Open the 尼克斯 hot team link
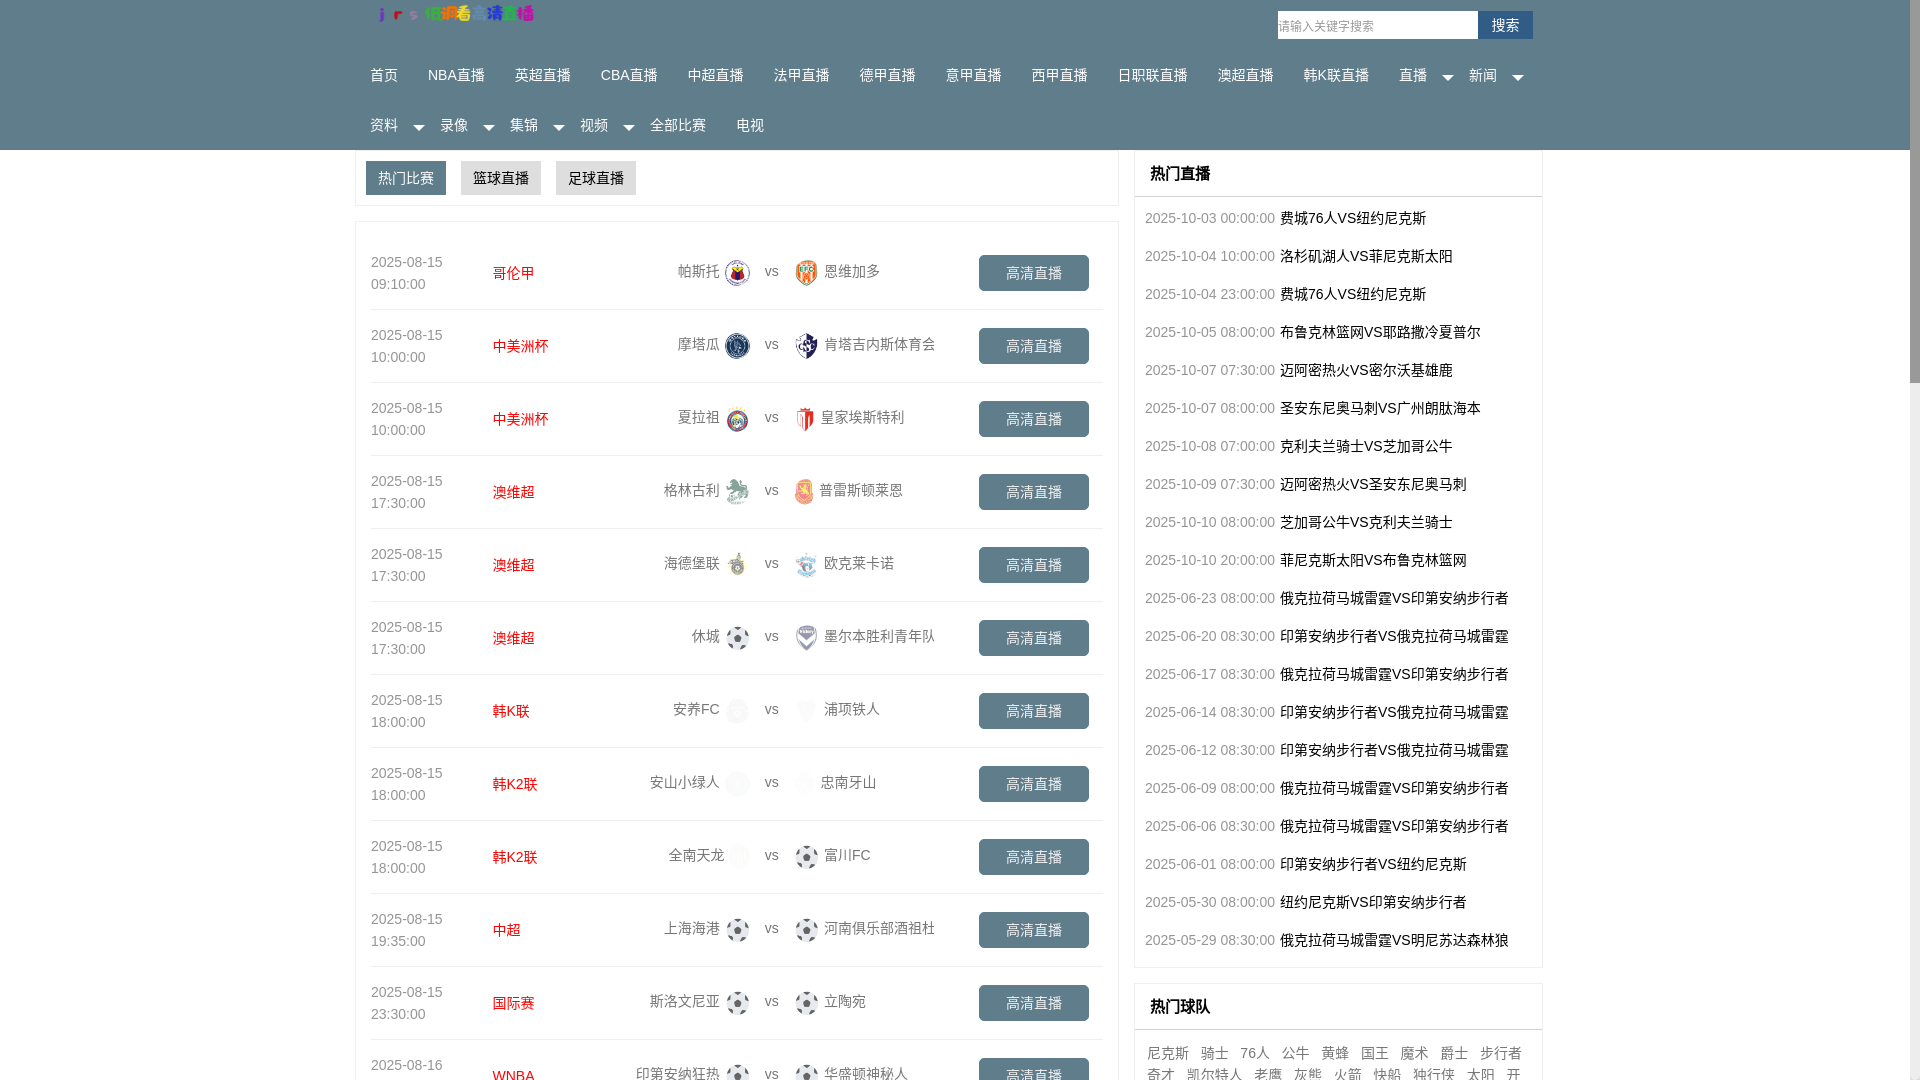Viewport: 1920px width, 1080px height. pos(1168,1053)
